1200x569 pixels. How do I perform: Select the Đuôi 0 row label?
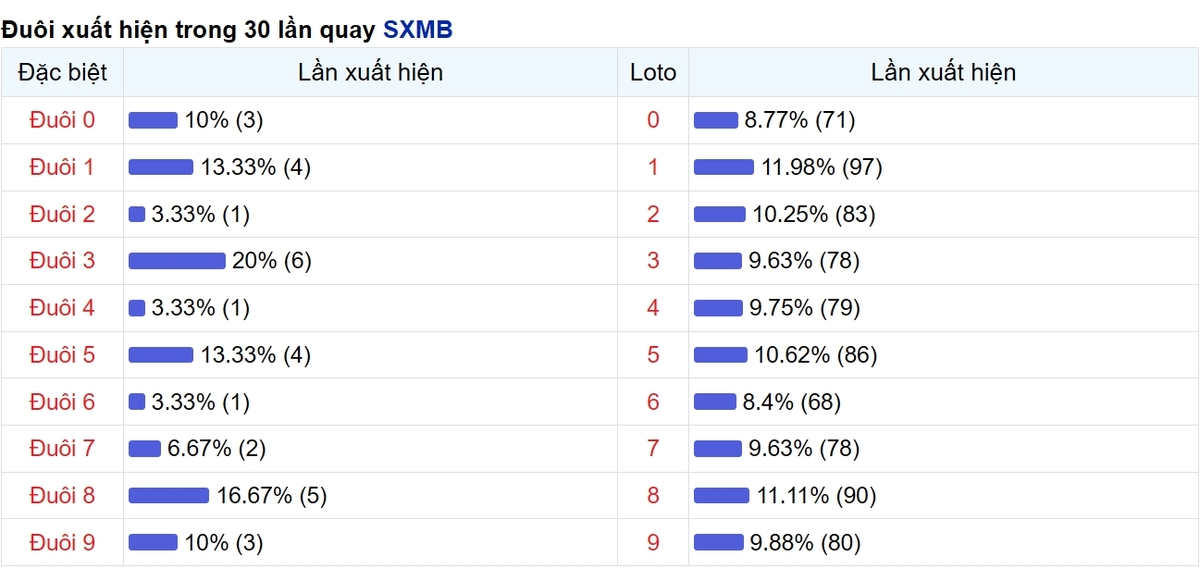click(62, 120)
